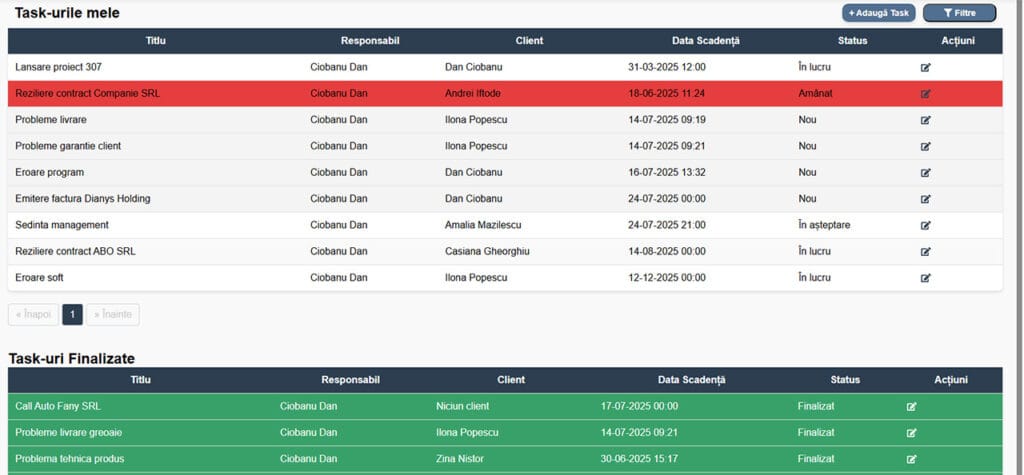The image size is (1024, 475).
Task: Click the Task-uri Finalizate heading
Action: click(x=72, y=359)
